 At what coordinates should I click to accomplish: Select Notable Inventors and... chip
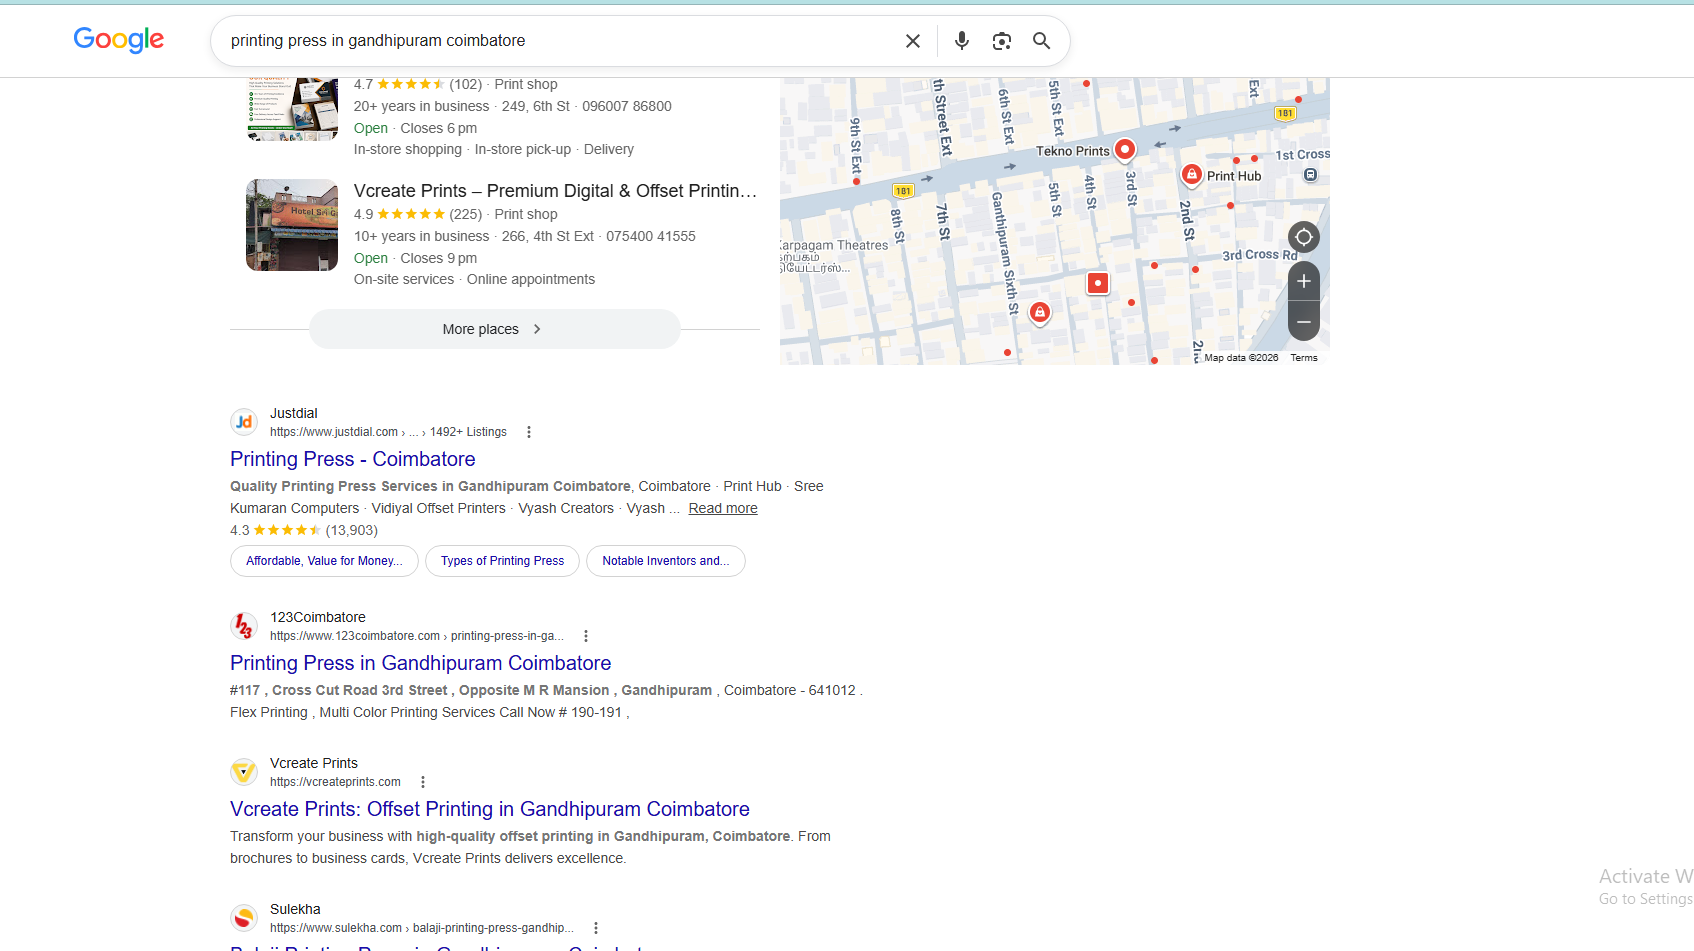tap(666, 561)
